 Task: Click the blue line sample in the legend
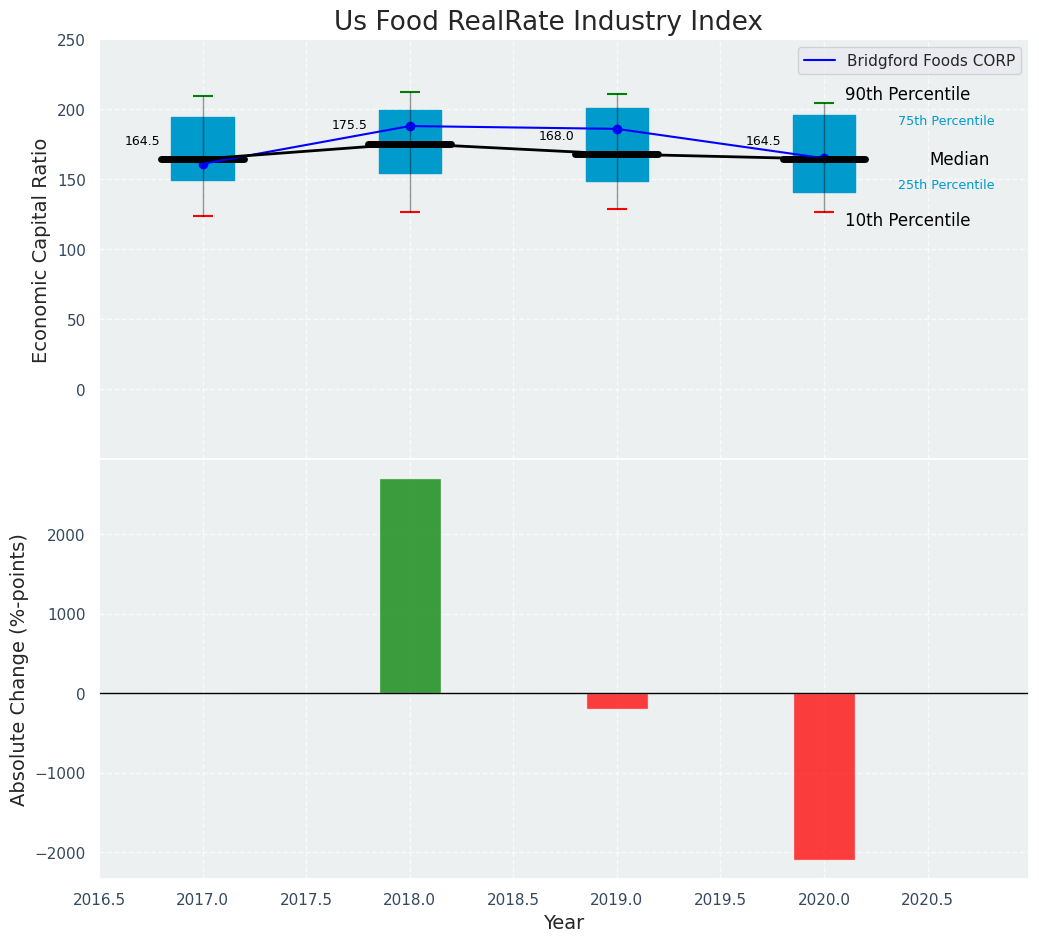pyautogui.click(x=821, y=61)
